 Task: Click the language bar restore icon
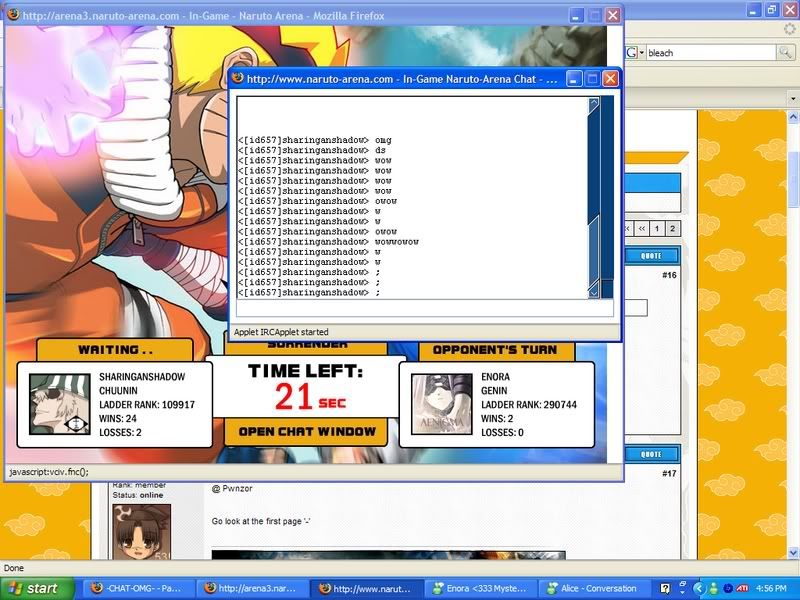pyautogui.click(x=682, y=584)
